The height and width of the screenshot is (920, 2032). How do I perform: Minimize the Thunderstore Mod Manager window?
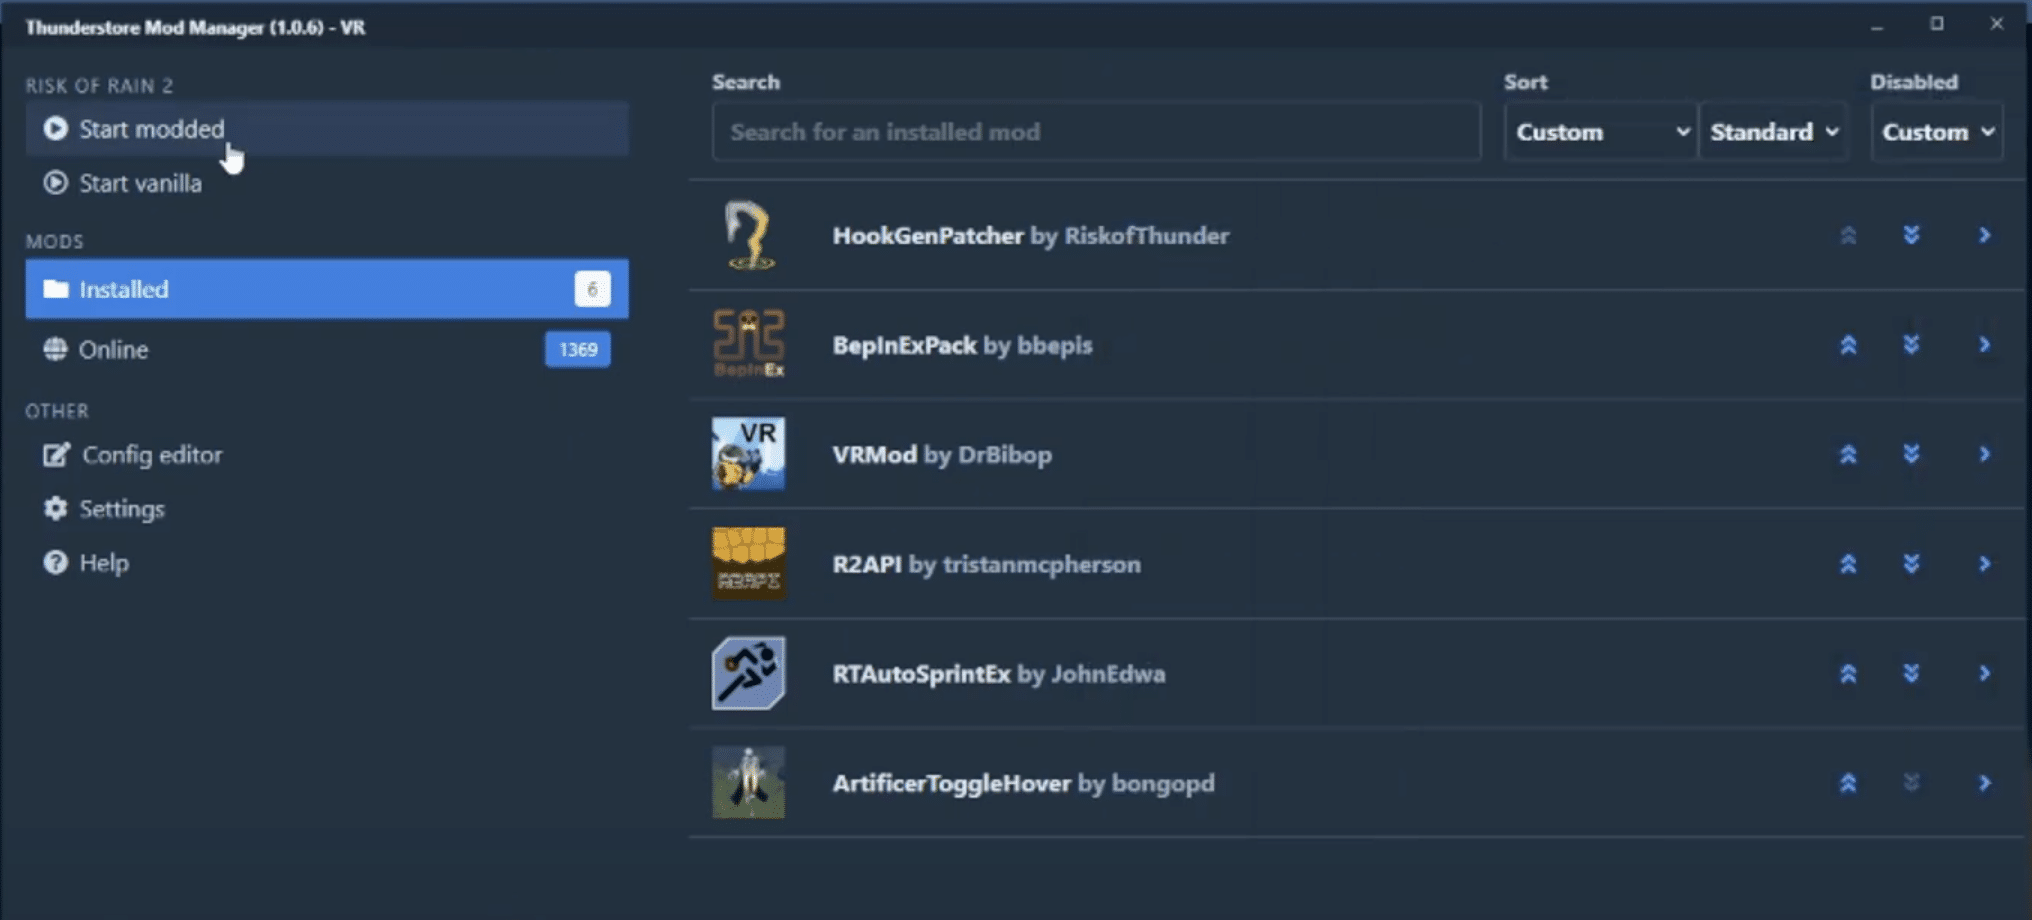[1877, 25]
